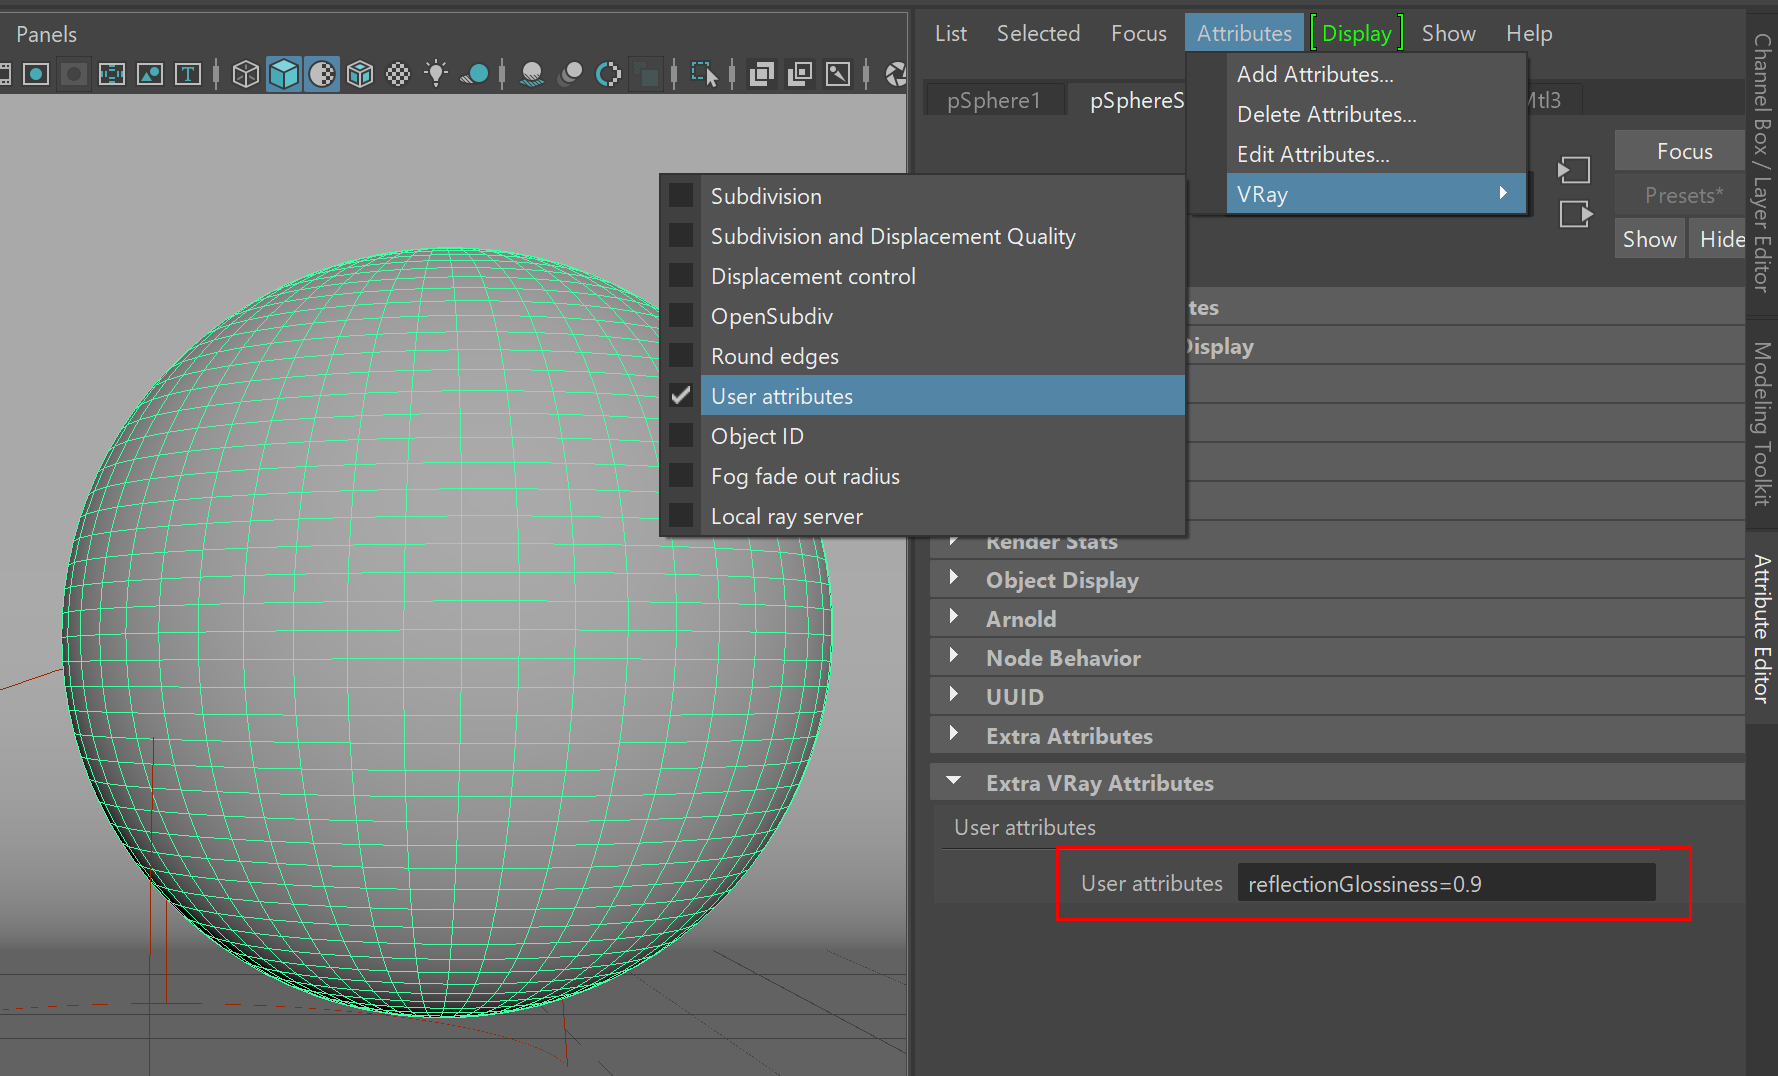Toggle depth of field icon
The height and width of the screenshot is (1076, 1778).
coord(648,74)
